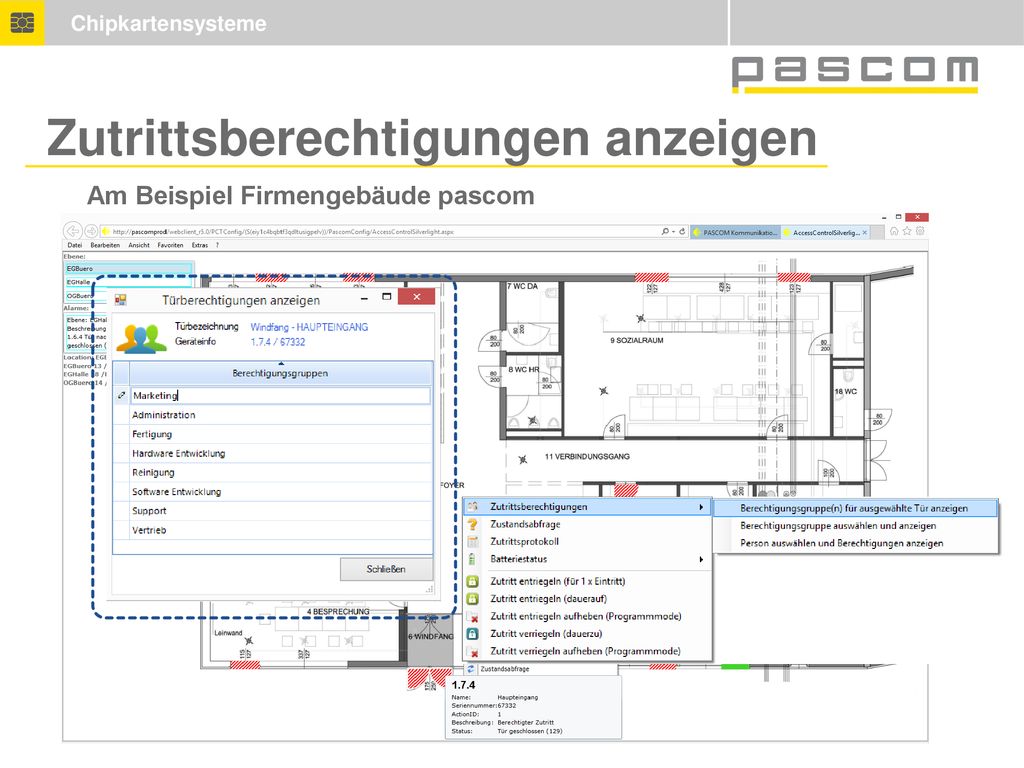Click the favorites star icon
Viewport: 1024px width, 768px height.
[907, 231]
